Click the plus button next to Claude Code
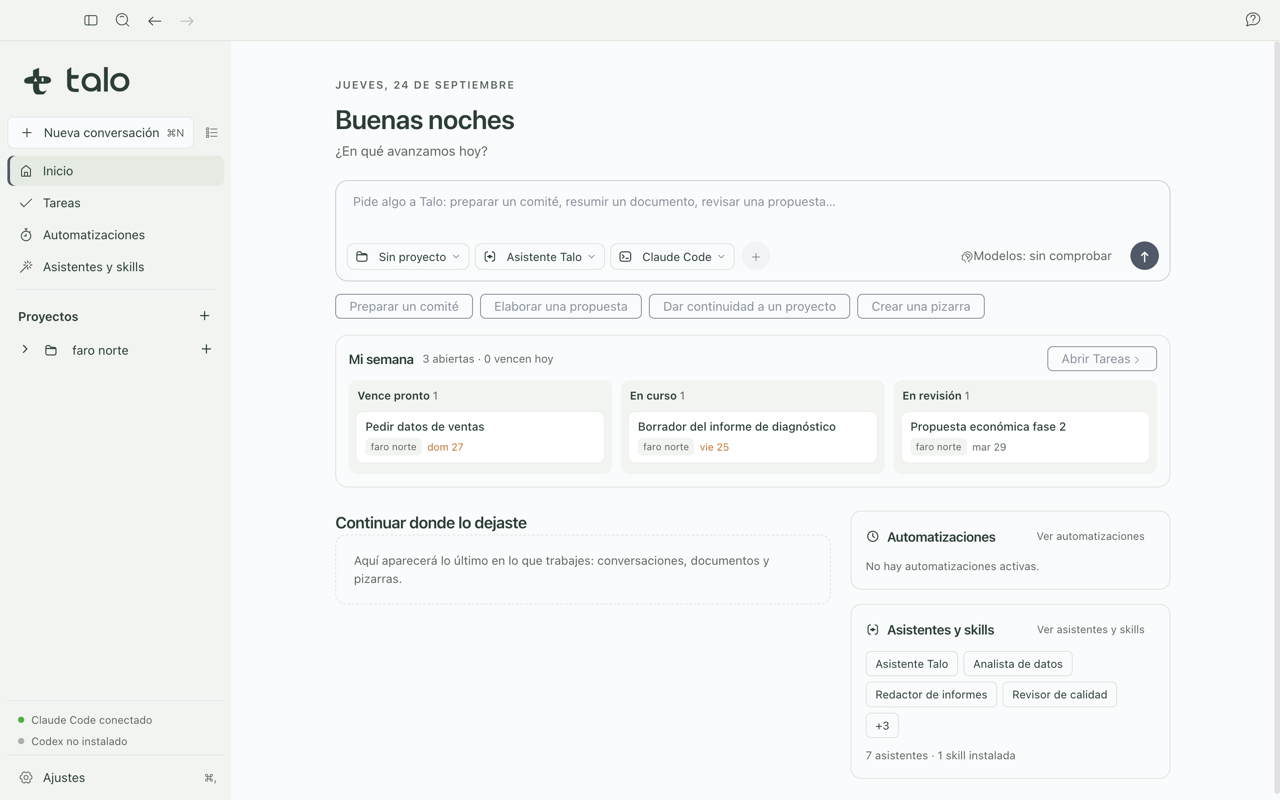The image size is (1280, 800). 756,257
